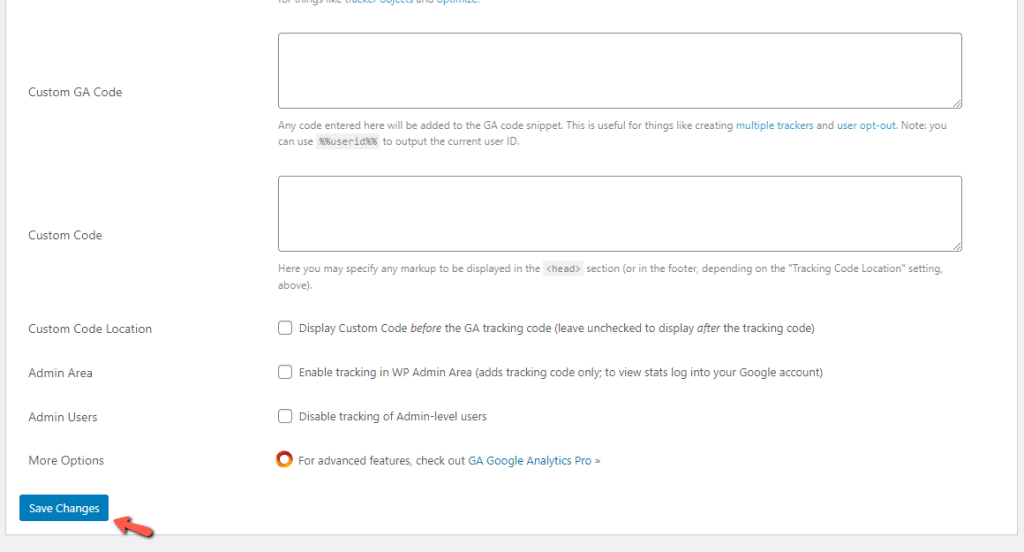Click the %%userid%% code snippet text
The width and height of the screenshot is (1024, 552).
click(x=347, y=141)
